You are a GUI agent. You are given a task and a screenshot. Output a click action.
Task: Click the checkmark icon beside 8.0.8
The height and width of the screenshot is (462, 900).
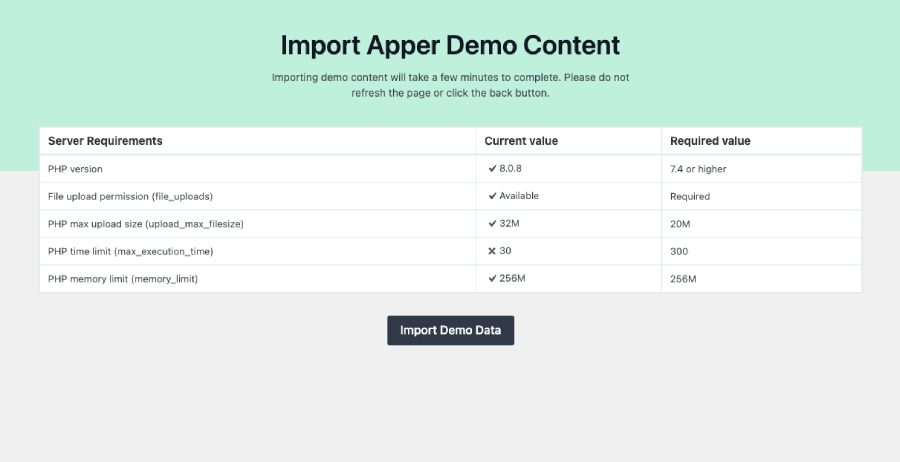click(x=492, y=169)
